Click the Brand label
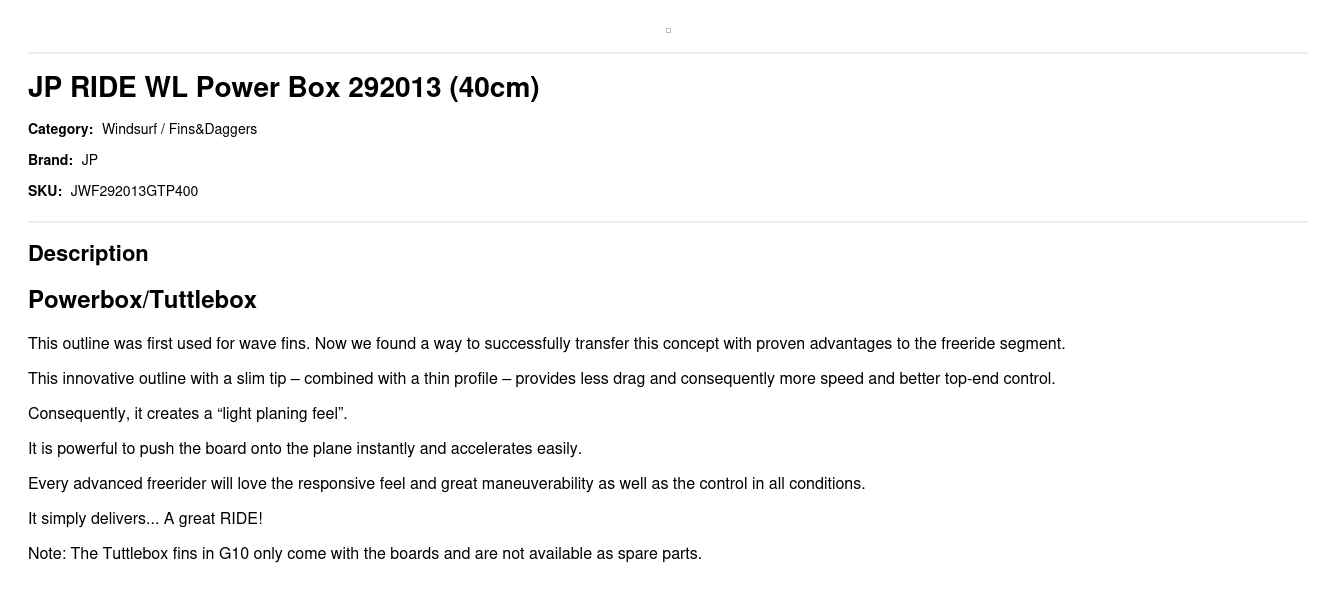Screen dimensions: 1328x609 (50, 160)
